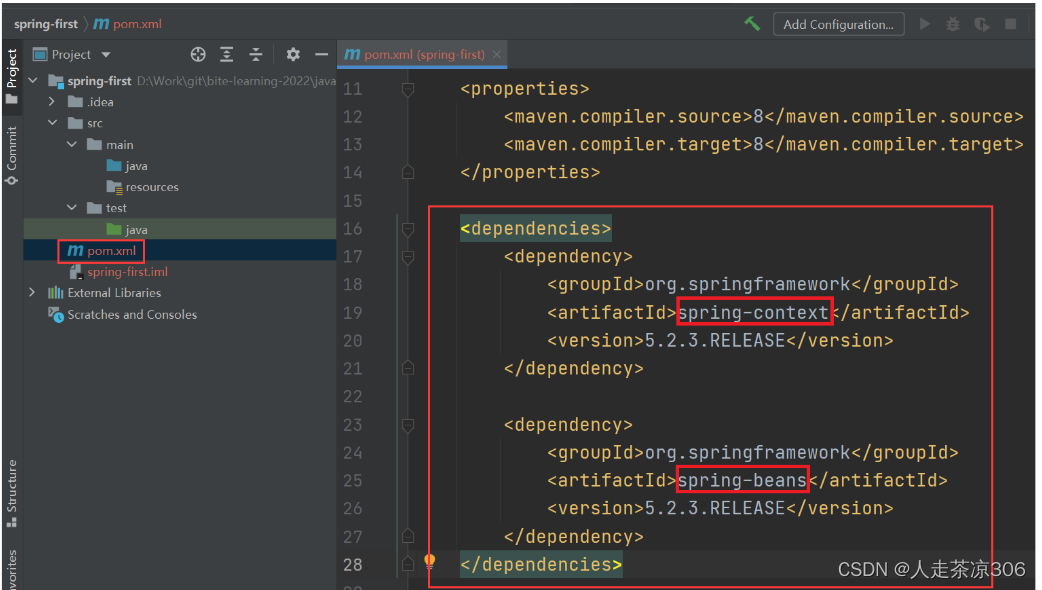Click line number 15 in the gutter
Image resolution: width=1042 pixels, height=590 pixels.
[353, 201]
